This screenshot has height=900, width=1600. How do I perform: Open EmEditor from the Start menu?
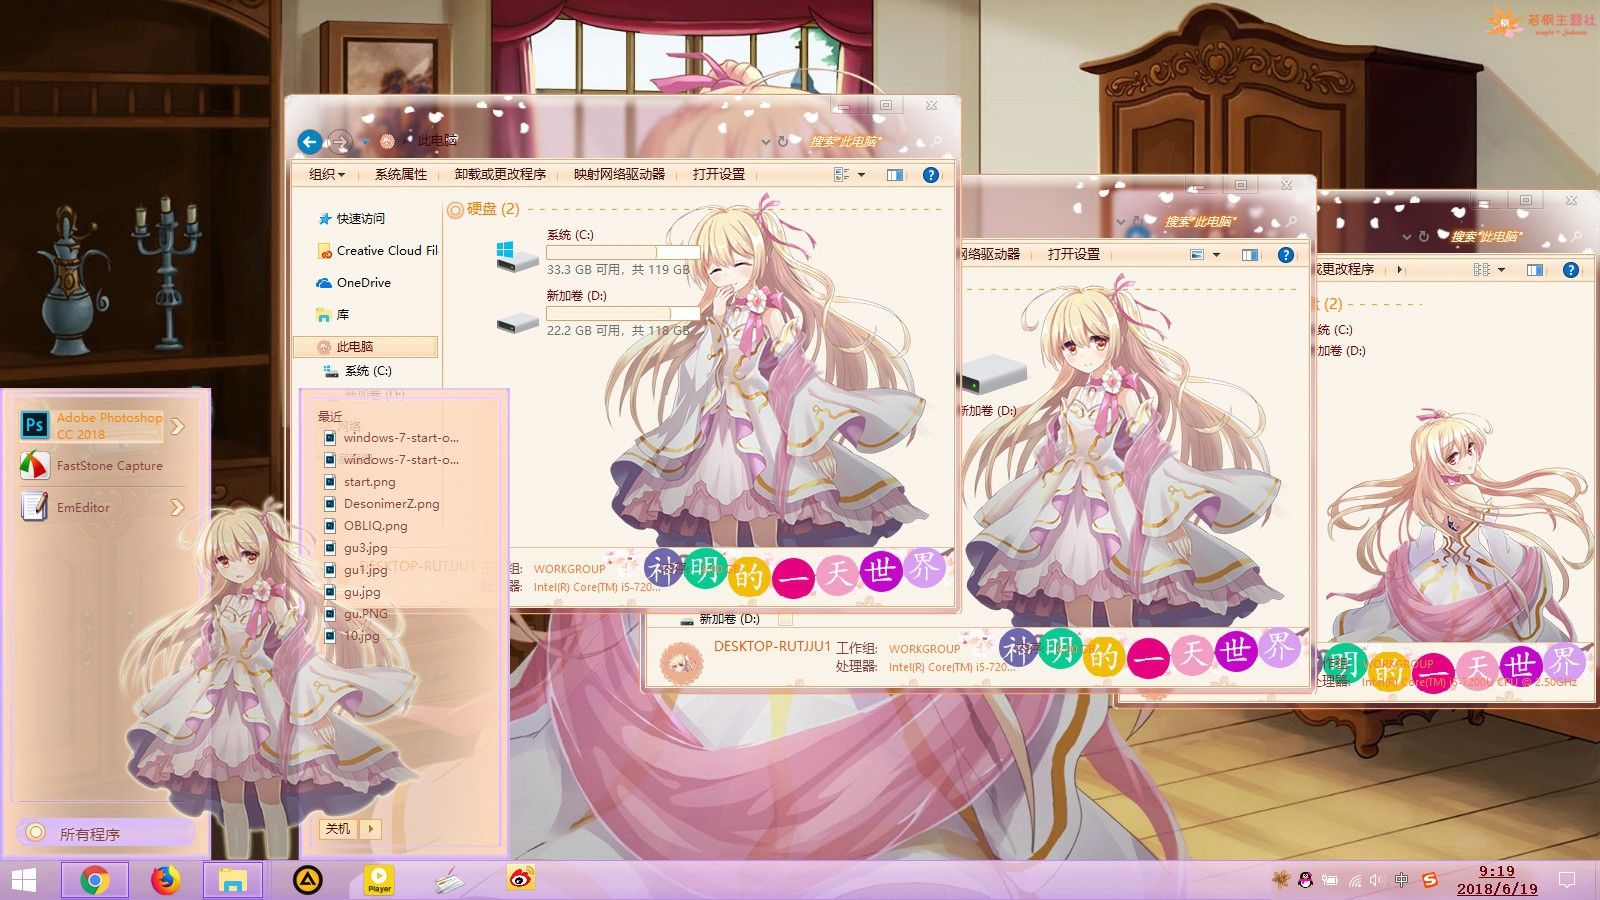(91, 507)
